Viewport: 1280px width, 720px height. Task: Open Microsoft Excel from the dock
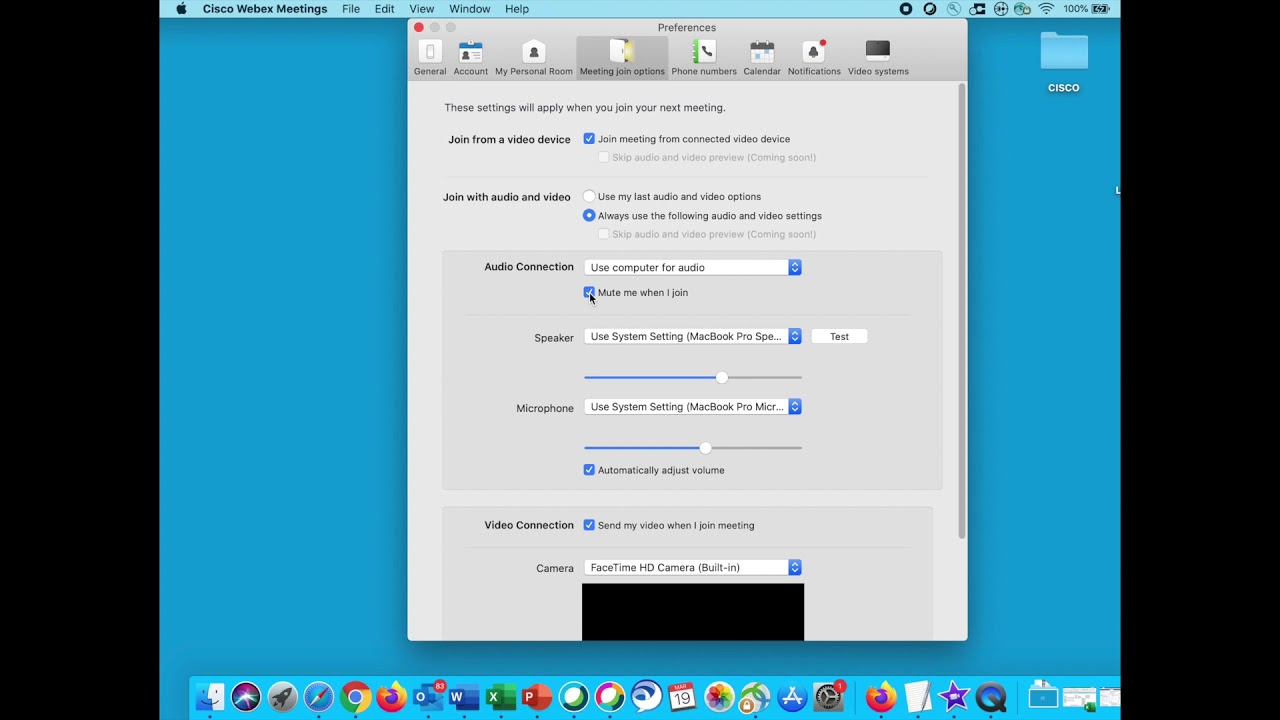pyautogui.click(x=500, y=697)
